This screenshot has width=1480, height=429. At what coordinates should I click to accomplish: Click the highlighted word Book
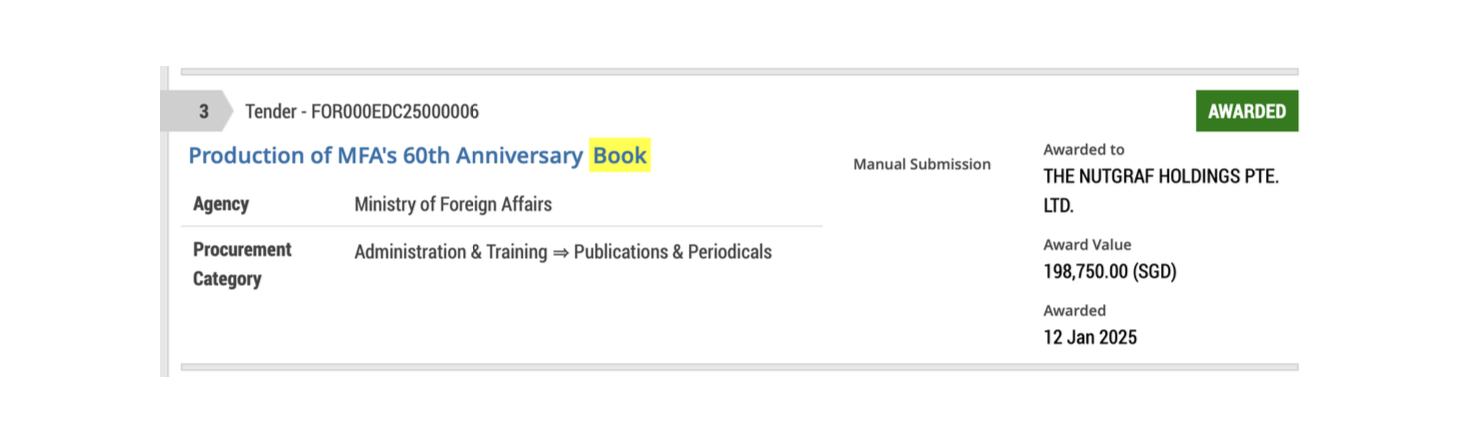(620, 156)
